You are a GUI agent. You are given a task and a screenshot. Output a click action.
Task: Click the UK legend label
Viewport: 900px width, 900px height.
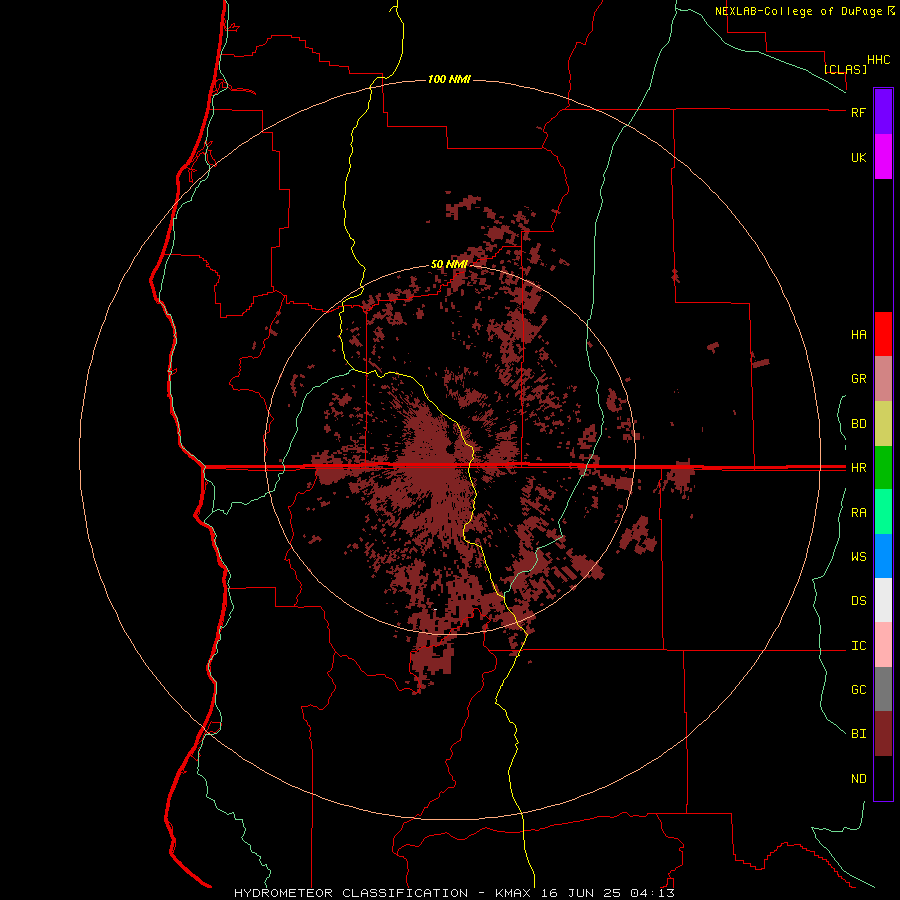point(858,157)
